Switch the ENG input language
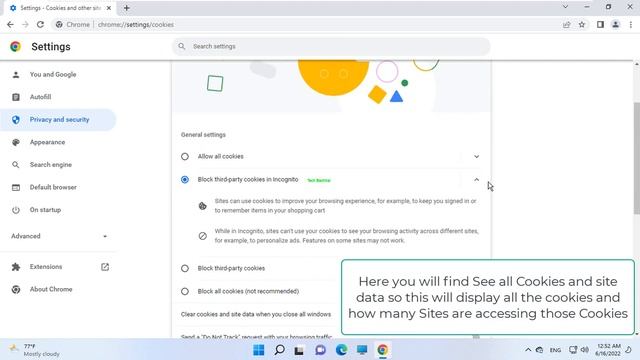The image size is (640, 360). [555, 350]
